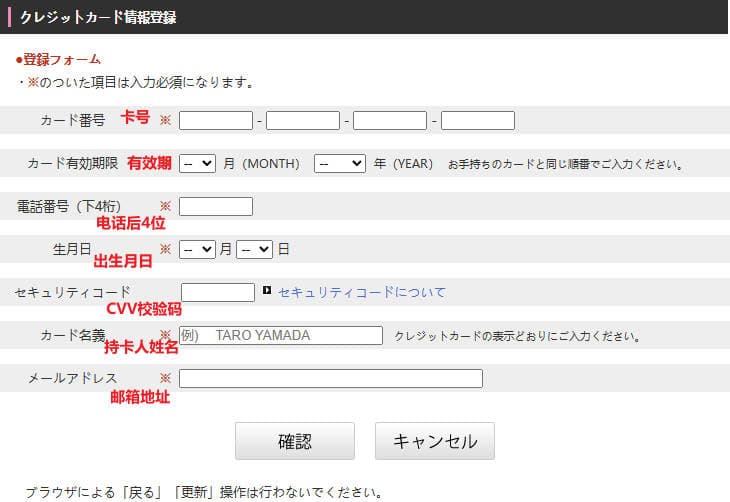The width and height of the screenshot is (730, 502).
Task: Click the メールアドレス label text
Action: tap(73, 378)
